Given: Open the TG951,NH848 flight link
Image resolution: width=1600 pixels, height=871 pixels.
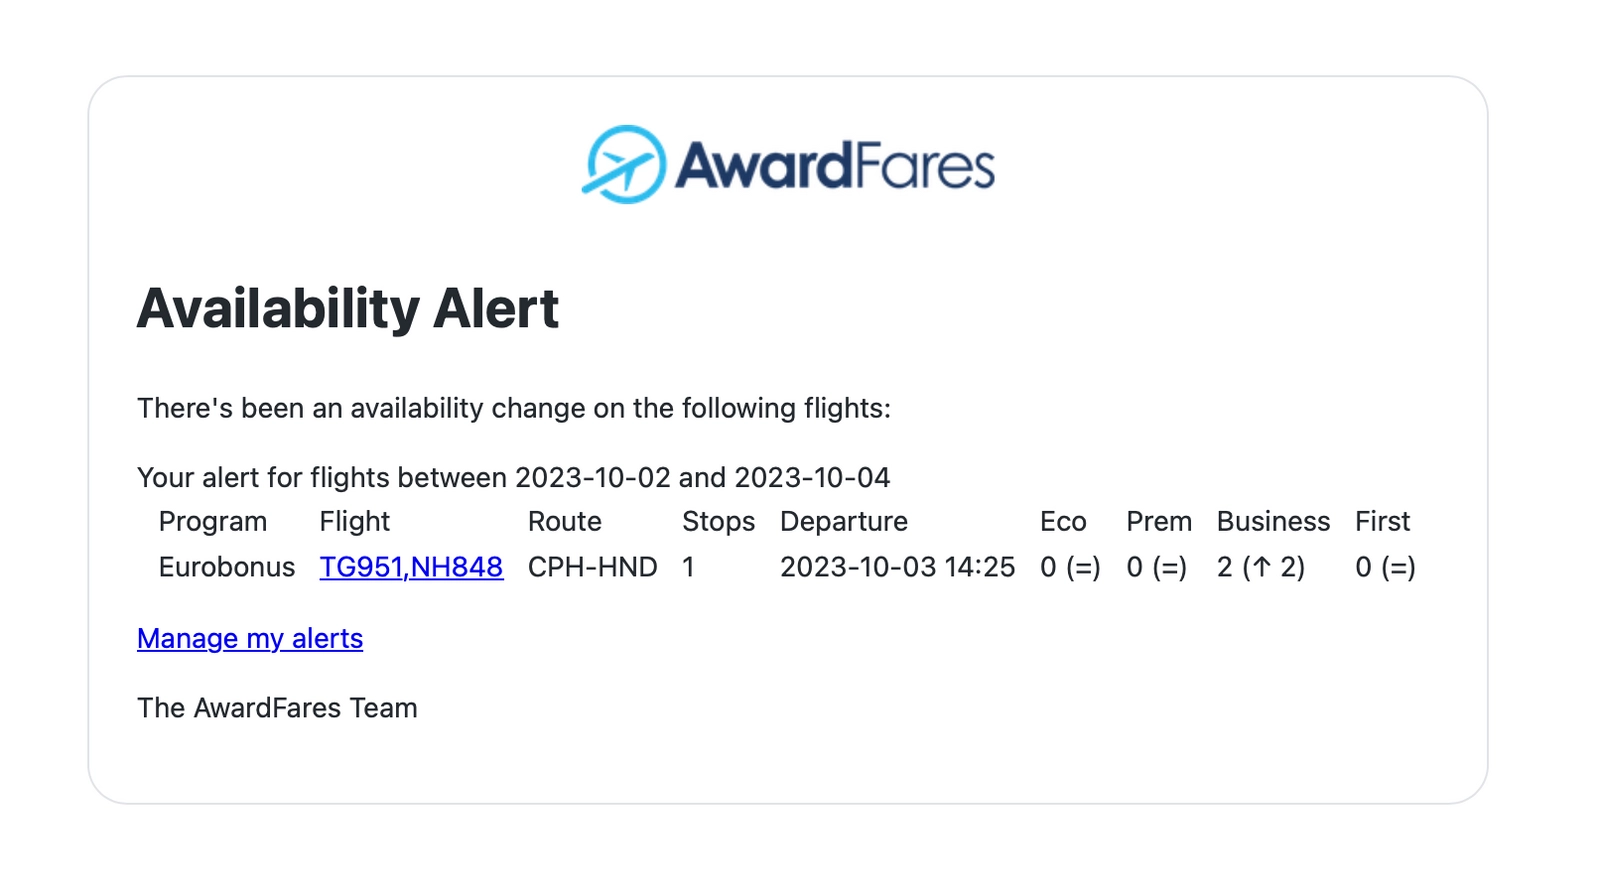Looking at the screenshot, I should (x=411, y=567).
